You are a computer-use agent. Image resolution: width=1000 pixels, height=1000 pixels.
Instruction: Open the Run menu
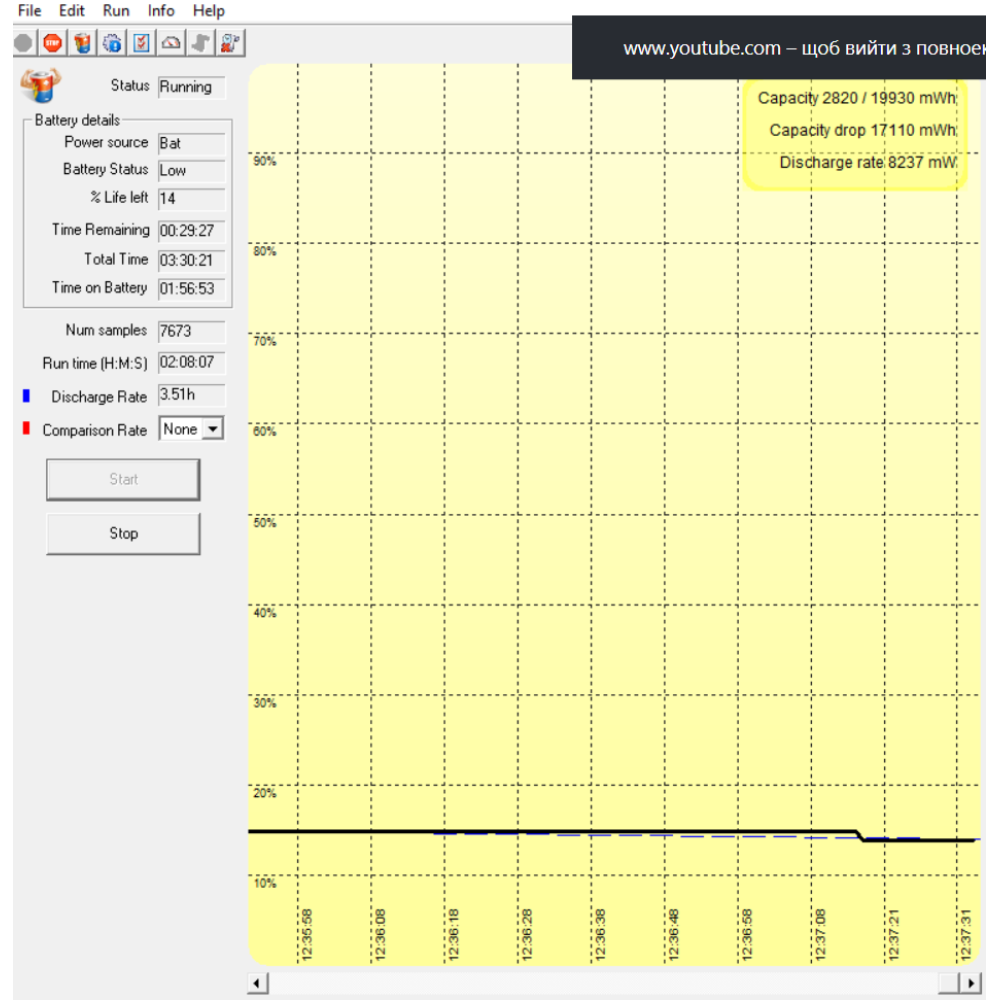tap(116, 11)
